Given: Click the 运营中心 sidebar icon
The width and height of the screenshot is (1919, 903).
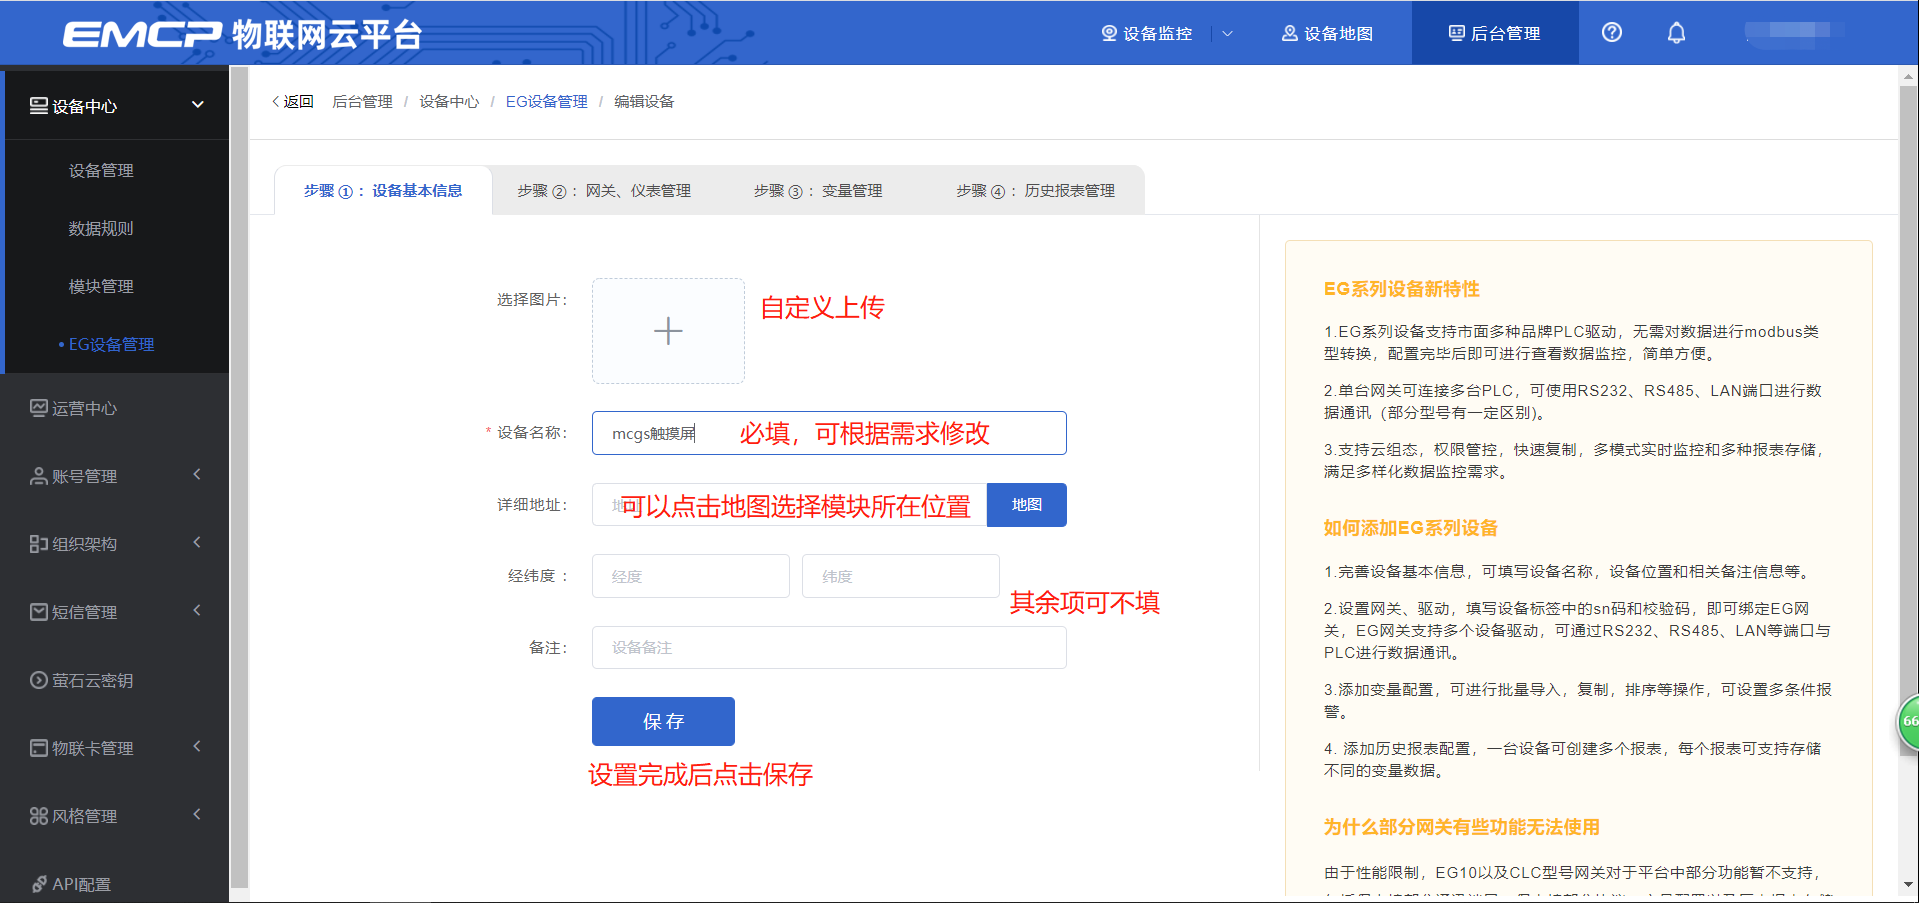Looking at the screenshot, I should (38, 408).
